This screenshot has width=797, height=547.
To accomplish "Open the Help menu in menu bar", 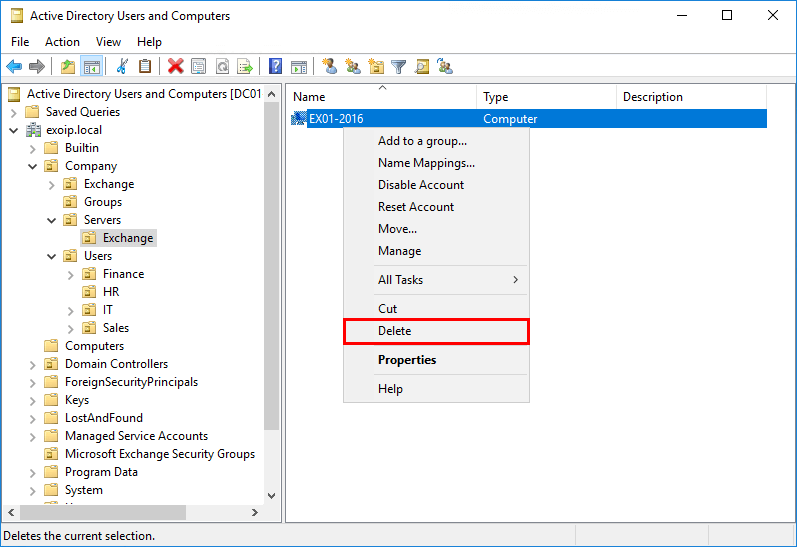I will (149, 42).
